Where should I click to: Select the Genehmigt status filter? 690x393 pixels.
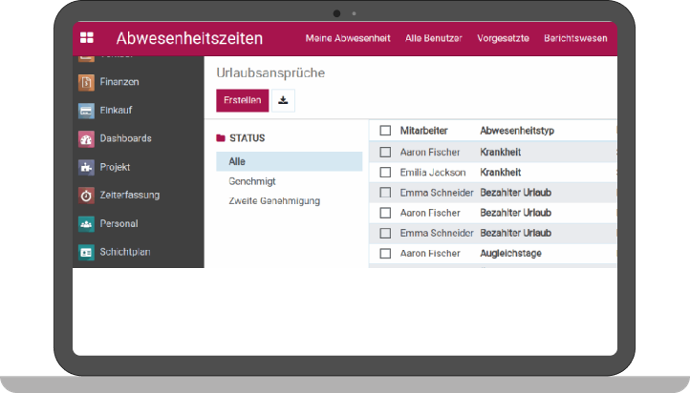[x=252, y=181]
